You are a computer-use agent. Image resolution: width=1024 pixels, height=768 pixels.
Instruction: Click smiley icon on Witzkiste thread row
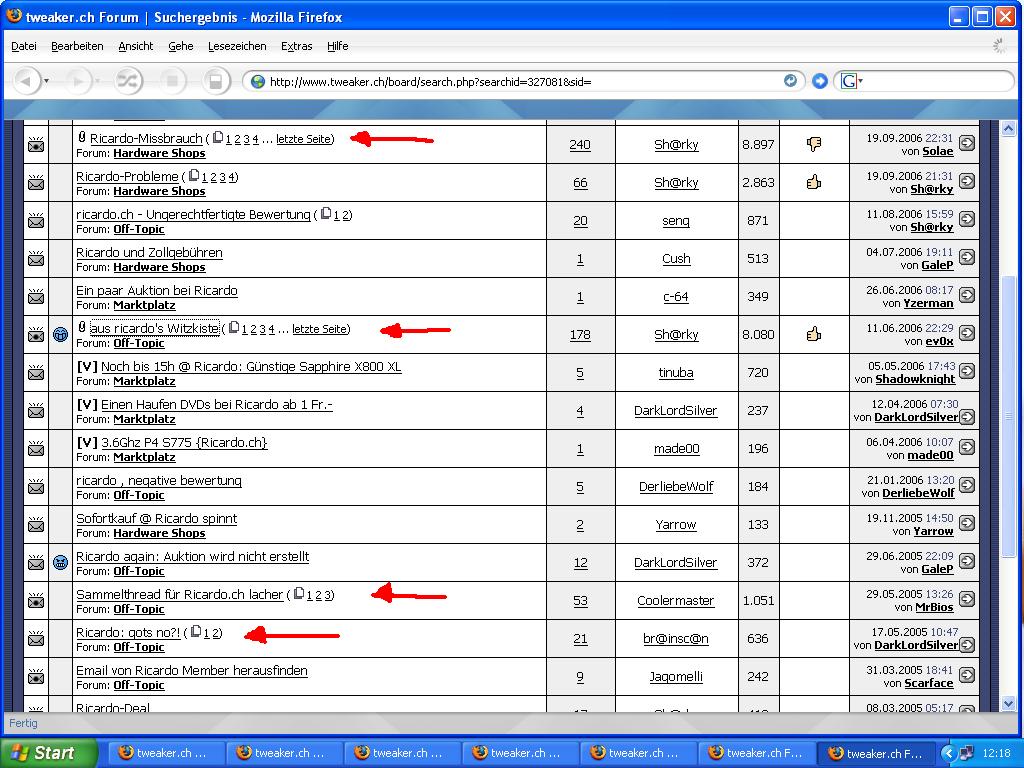pyautogui.click(x=60, y=334)
